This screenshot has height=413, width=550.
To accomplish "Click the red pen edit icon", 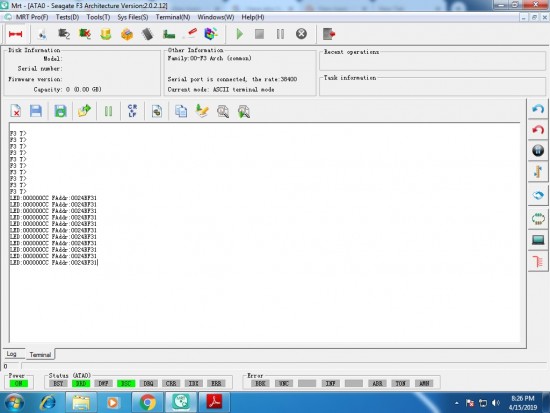I will pos(190,34).
